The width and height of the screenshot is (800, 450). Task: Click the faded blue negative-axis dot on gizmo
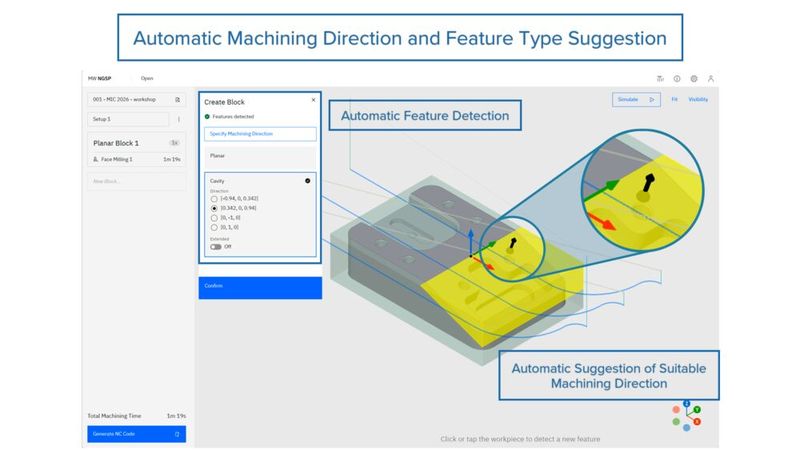pyautogui.click(x=687, y=428)
